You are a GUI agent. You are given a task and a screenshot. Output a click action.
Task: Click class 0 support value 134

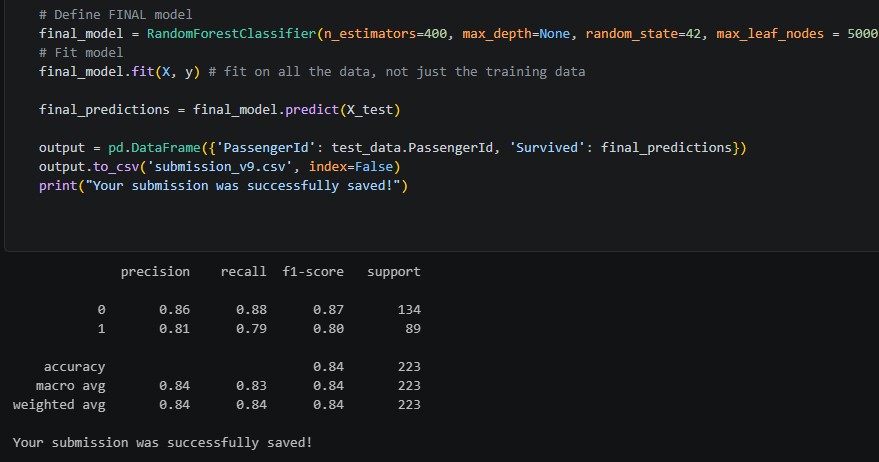pos(409,310)
